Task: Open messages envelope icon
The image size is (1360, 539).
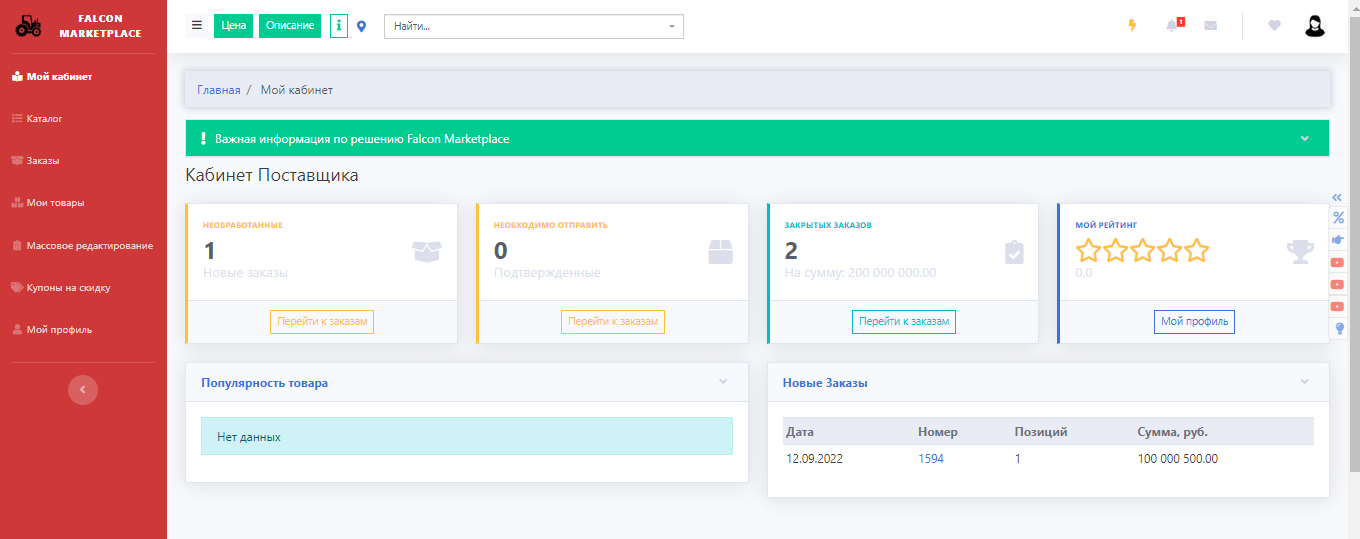Action: click(1211, 26)
